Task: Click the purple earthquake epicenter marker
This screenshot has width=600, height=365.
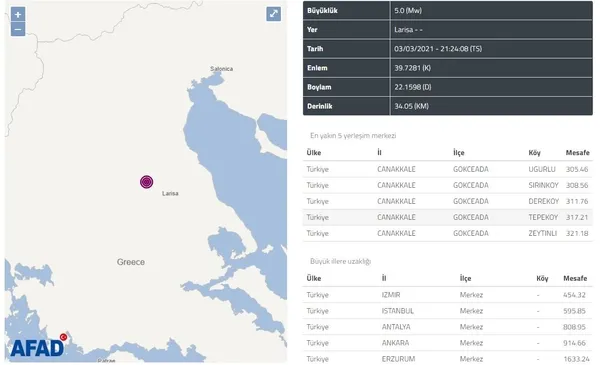Action: tap(147, 182)
